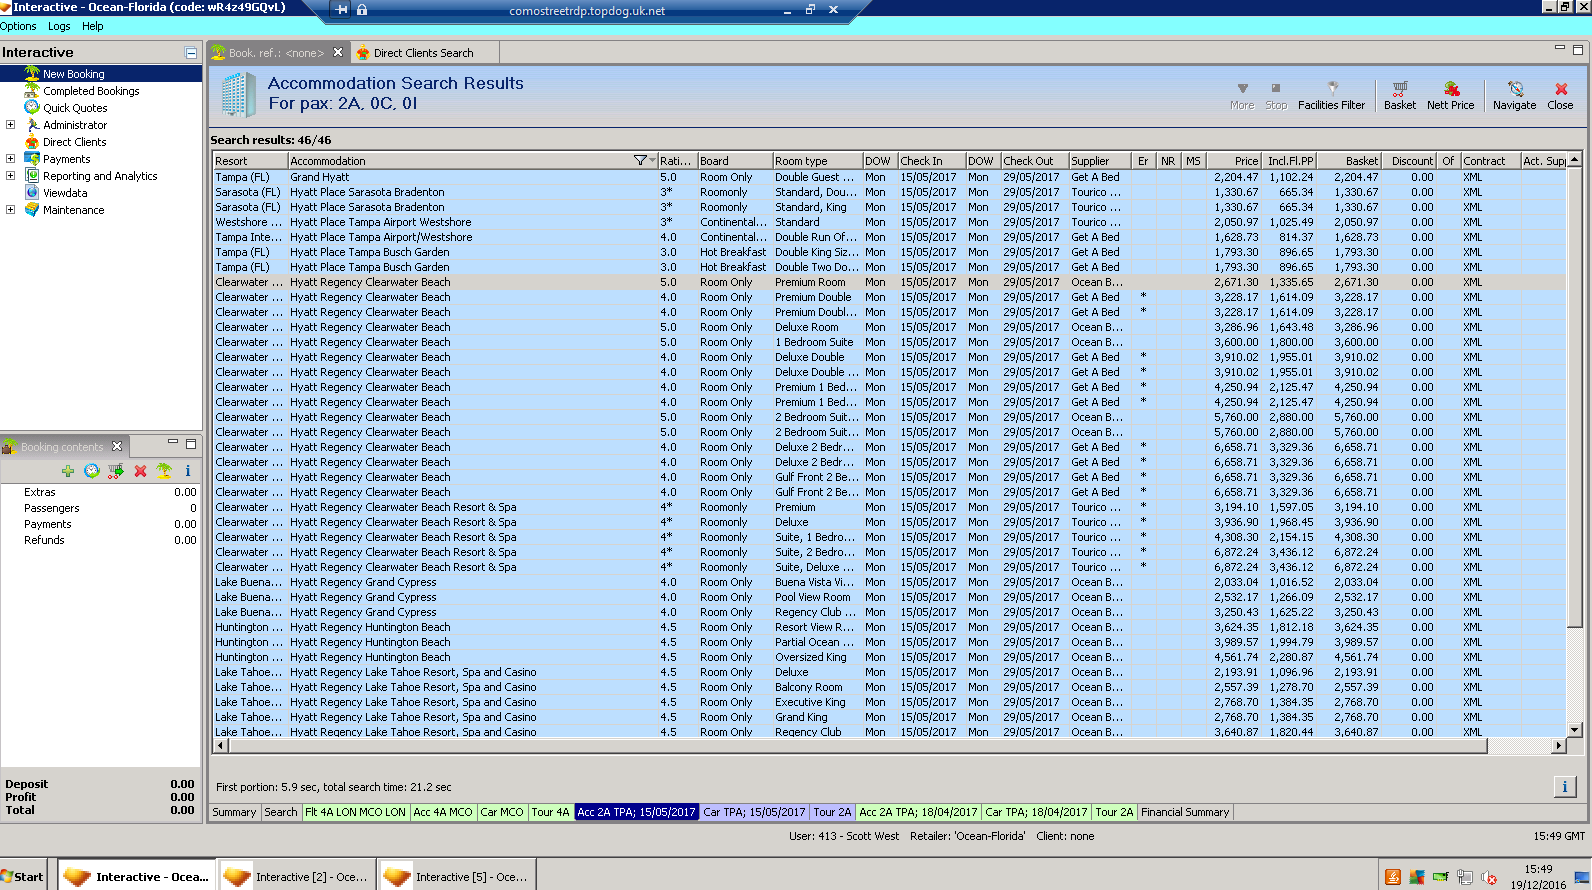The height and width of the screenshot is (890, 1592).
Task: Open Viewdata in the tree
Action: coord(65,193)
